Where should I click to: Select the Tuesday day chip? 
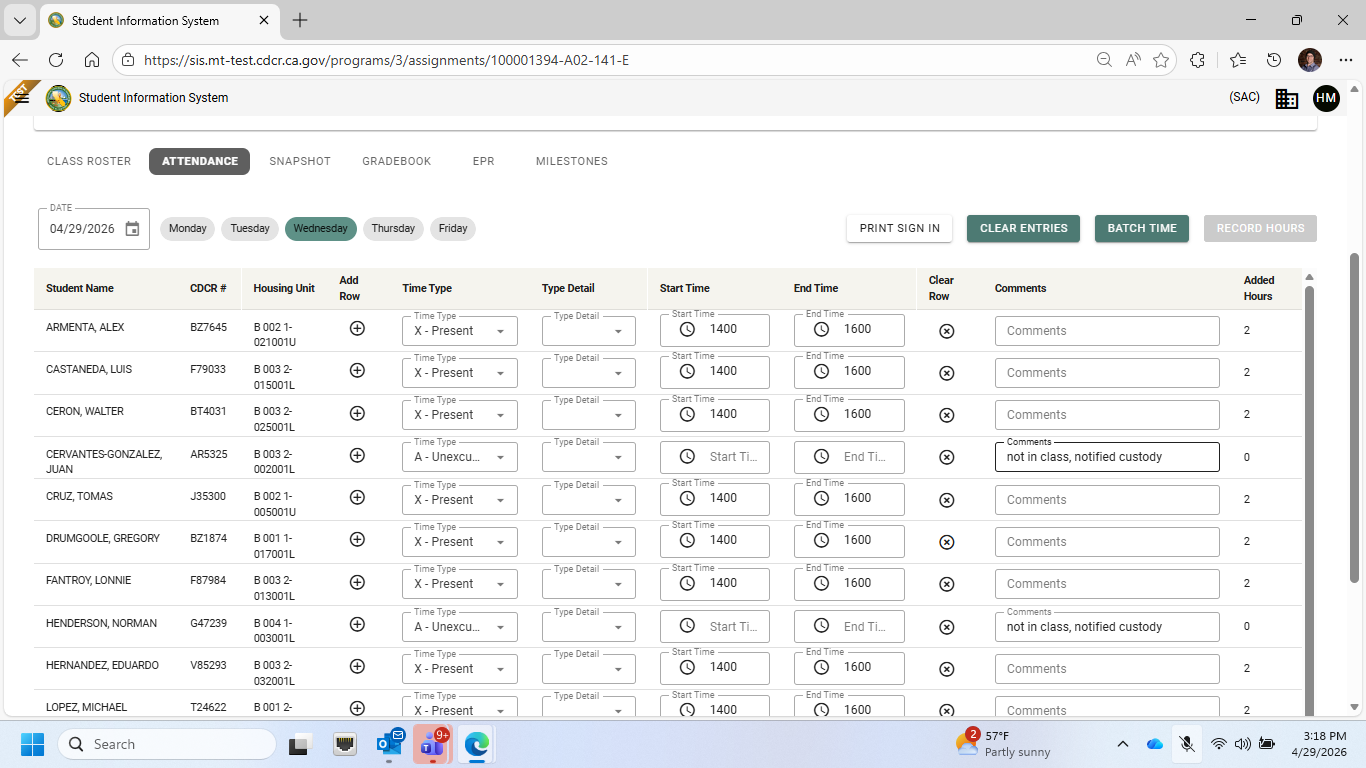point(250,229)
